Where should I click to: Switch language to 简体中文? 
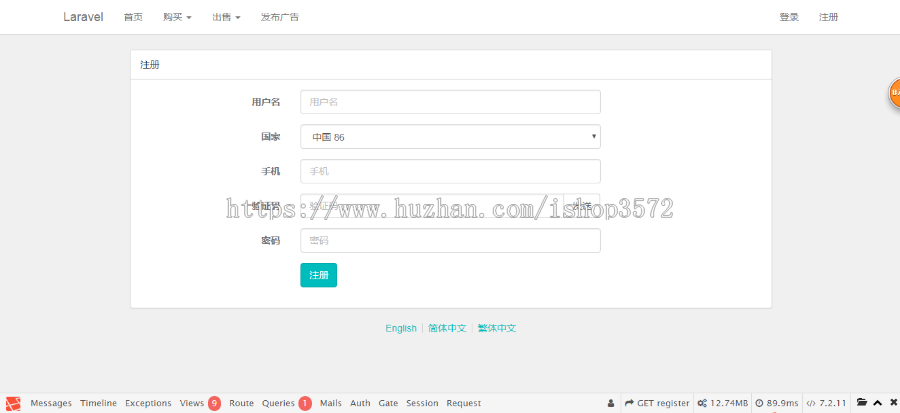(x=447, y=328)
